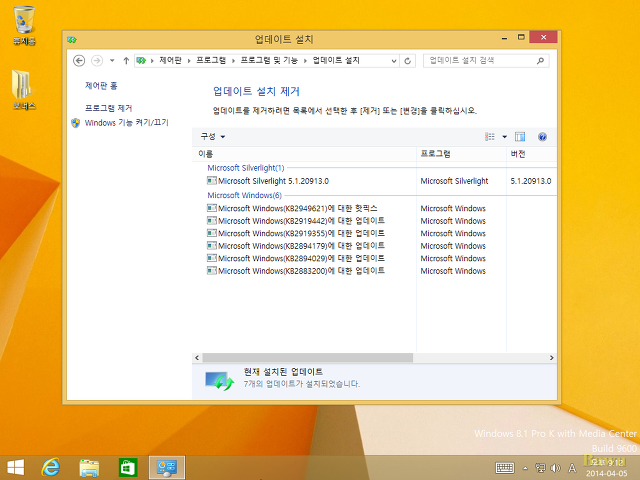Open 프로그램 제거 link

108,108
